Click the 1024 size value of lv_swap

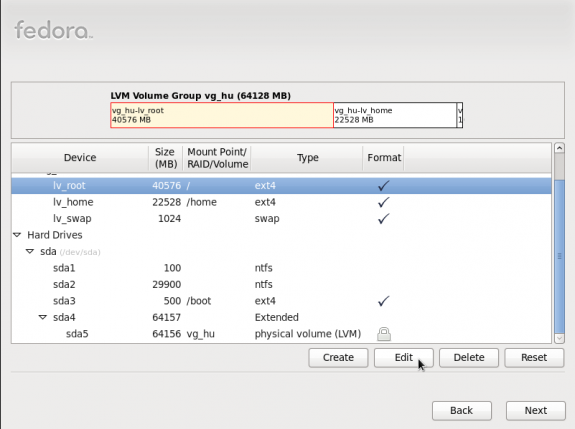pyautogui.click(x=169, y=219)
